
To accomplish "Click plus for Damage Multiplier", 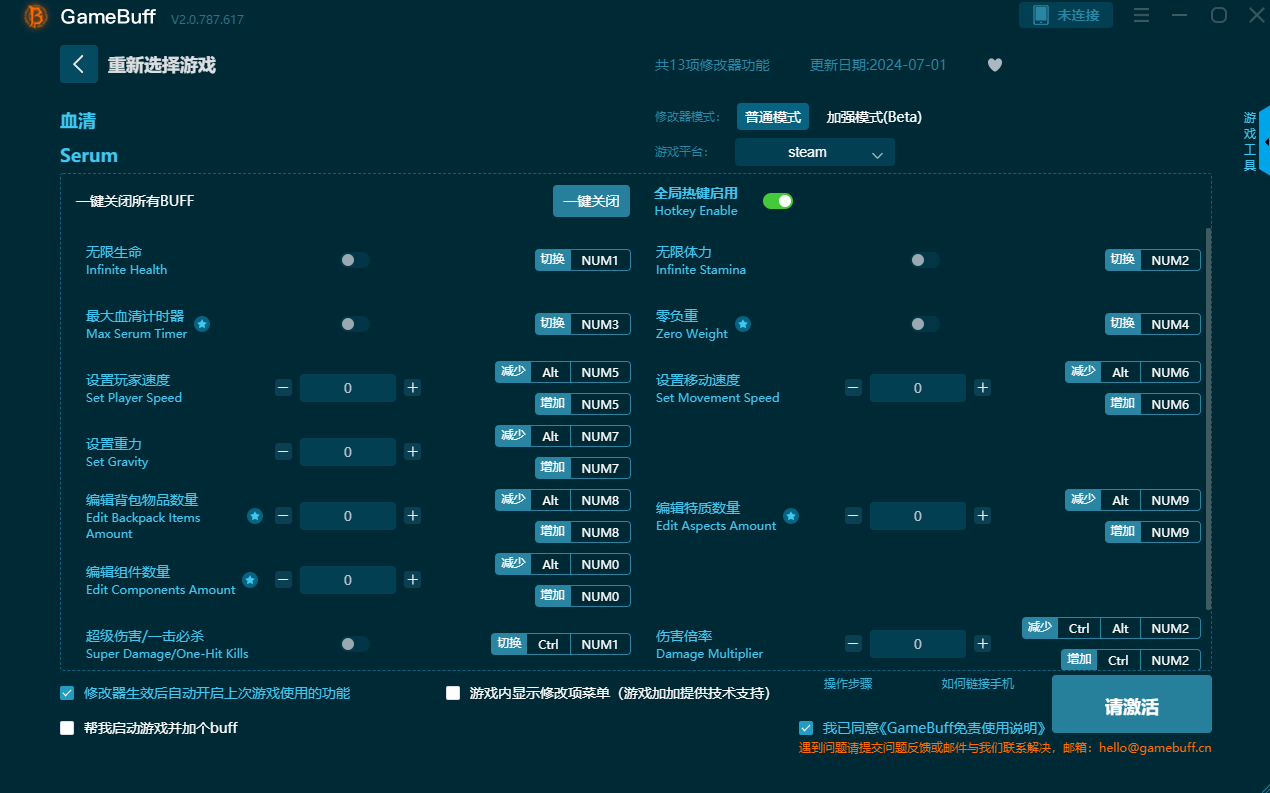I will 983,644.
